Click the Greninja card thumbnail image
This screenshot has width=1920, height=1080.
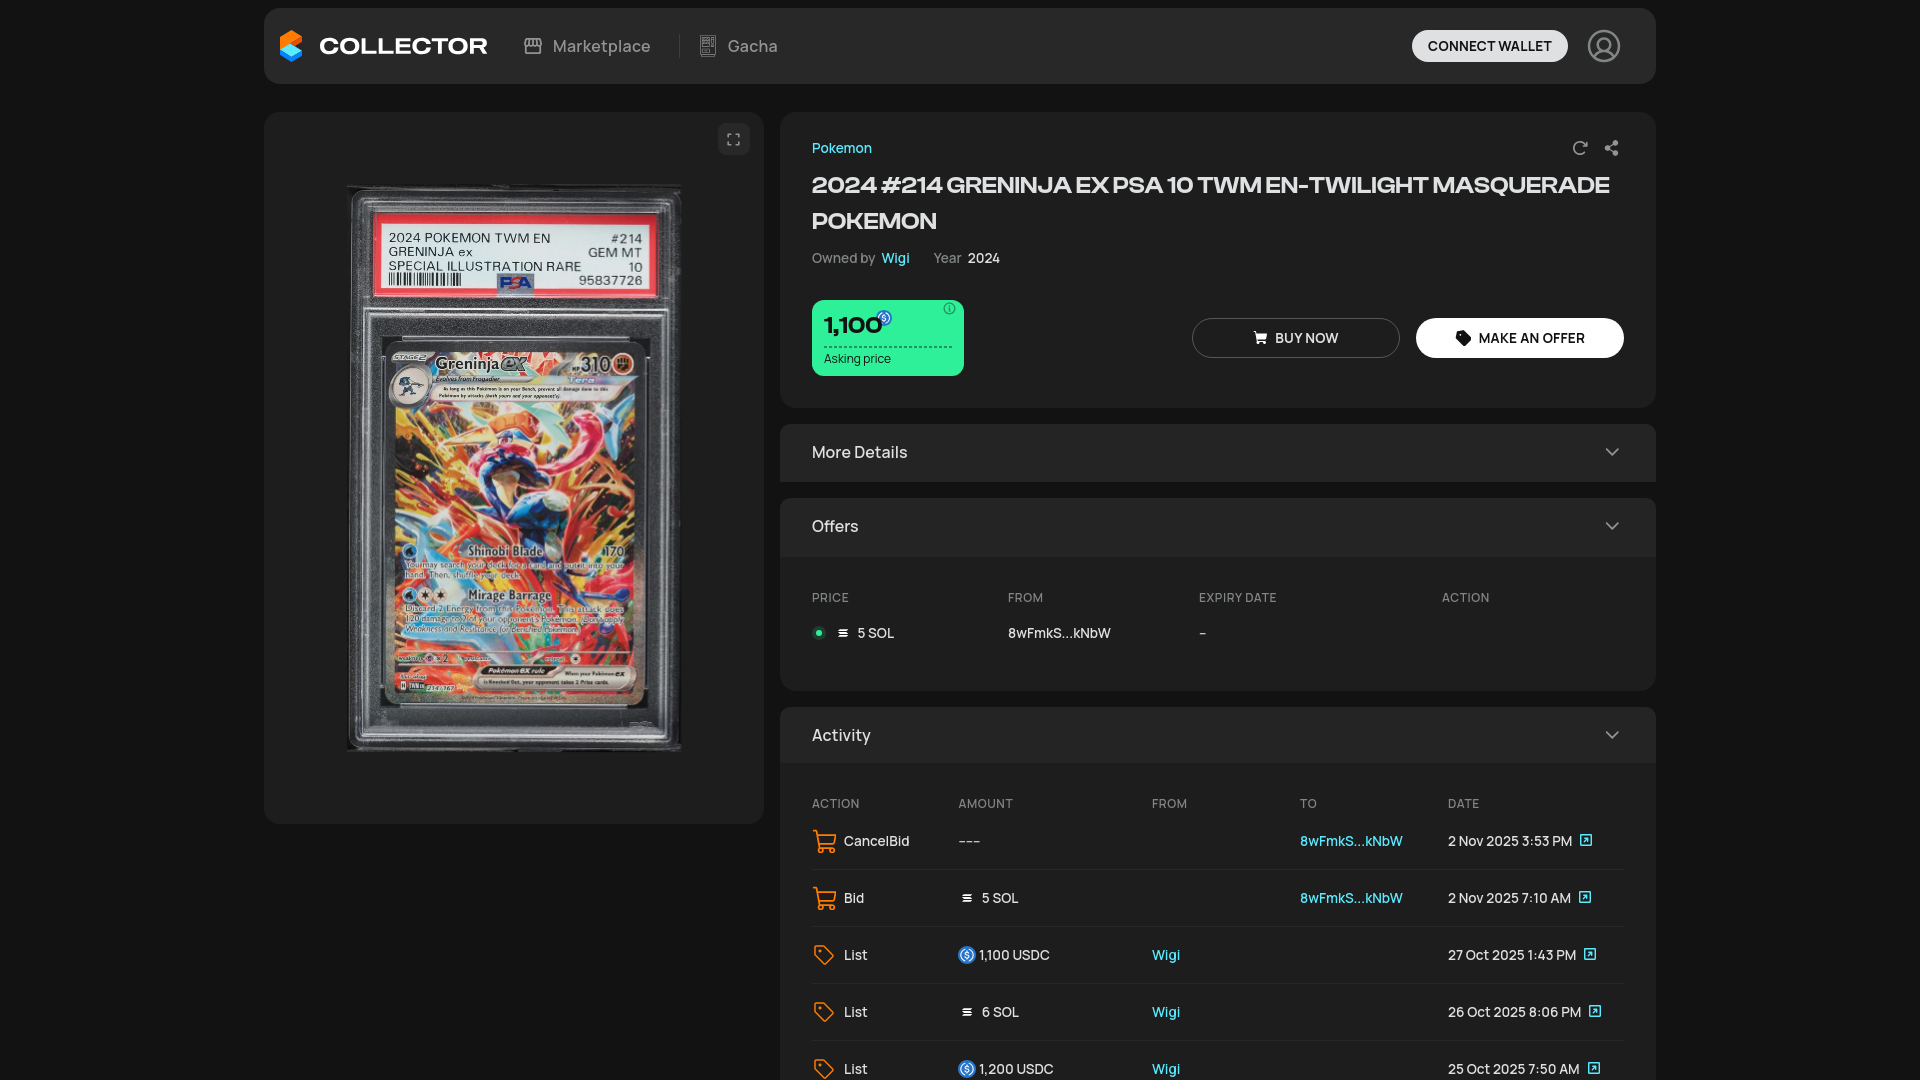pyautogui.click(x=514, y=467)
